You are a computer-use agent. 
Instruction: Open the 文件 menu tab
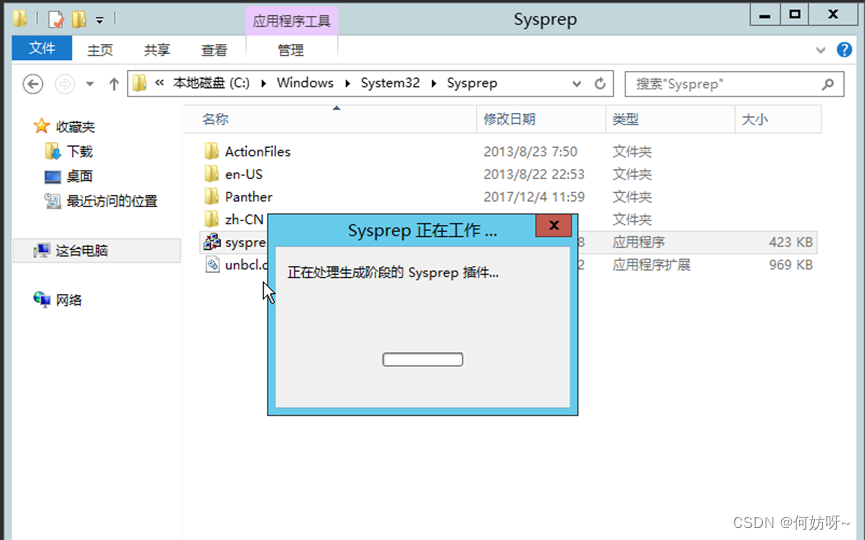pyautogui.click(x=42, y=49)
